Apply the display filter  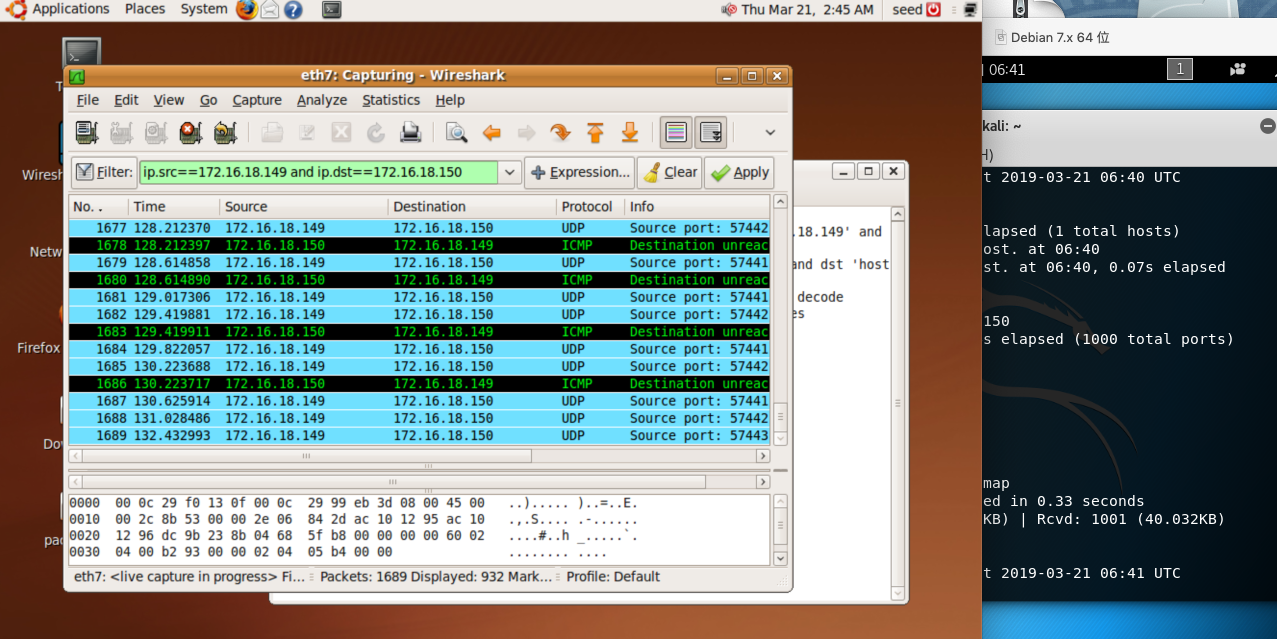(x=739, y=172)
